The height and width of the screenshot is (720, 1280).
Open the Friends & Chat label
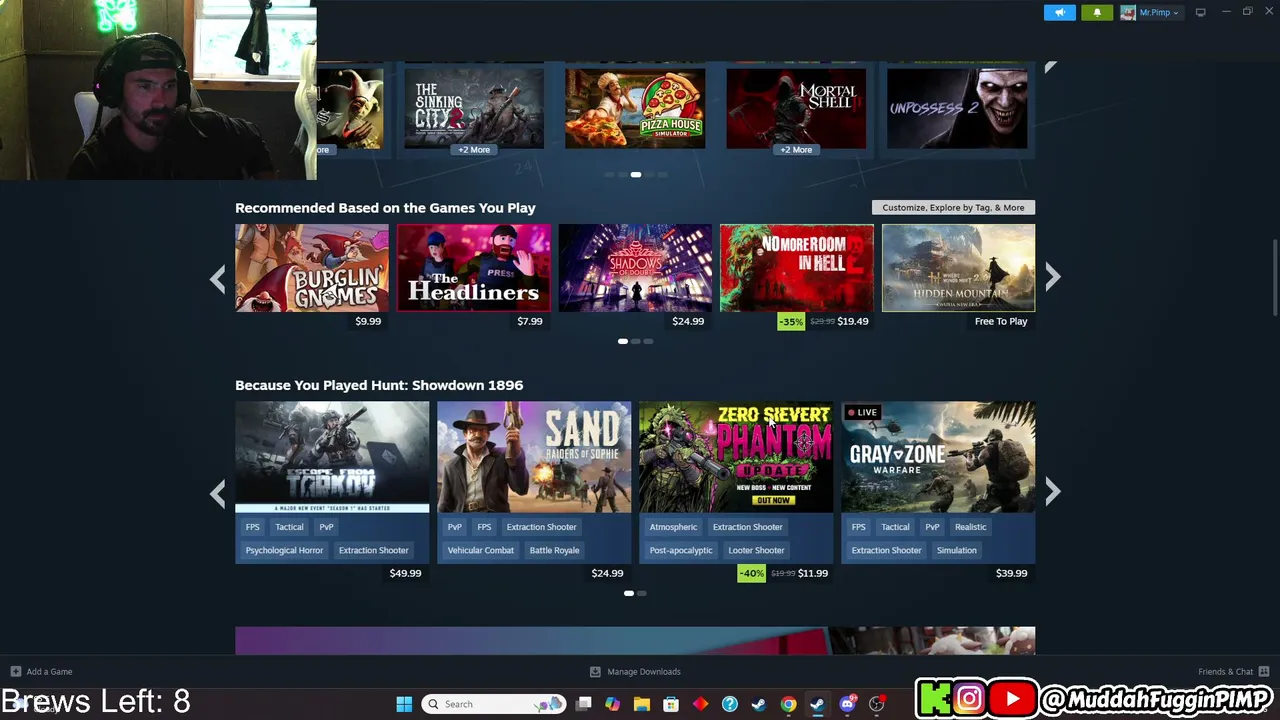(1225, 671)
